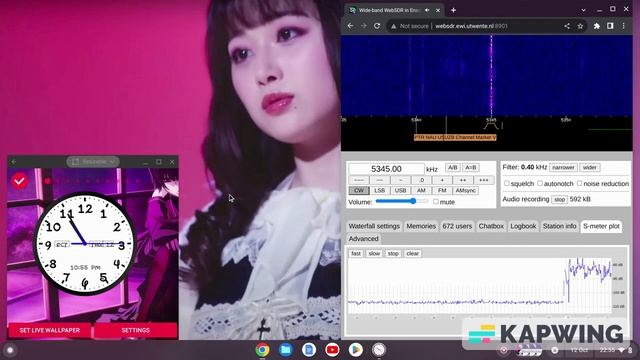Check the mute checkbox
Viewport: 640px width, 360px height.
[436, 202]
